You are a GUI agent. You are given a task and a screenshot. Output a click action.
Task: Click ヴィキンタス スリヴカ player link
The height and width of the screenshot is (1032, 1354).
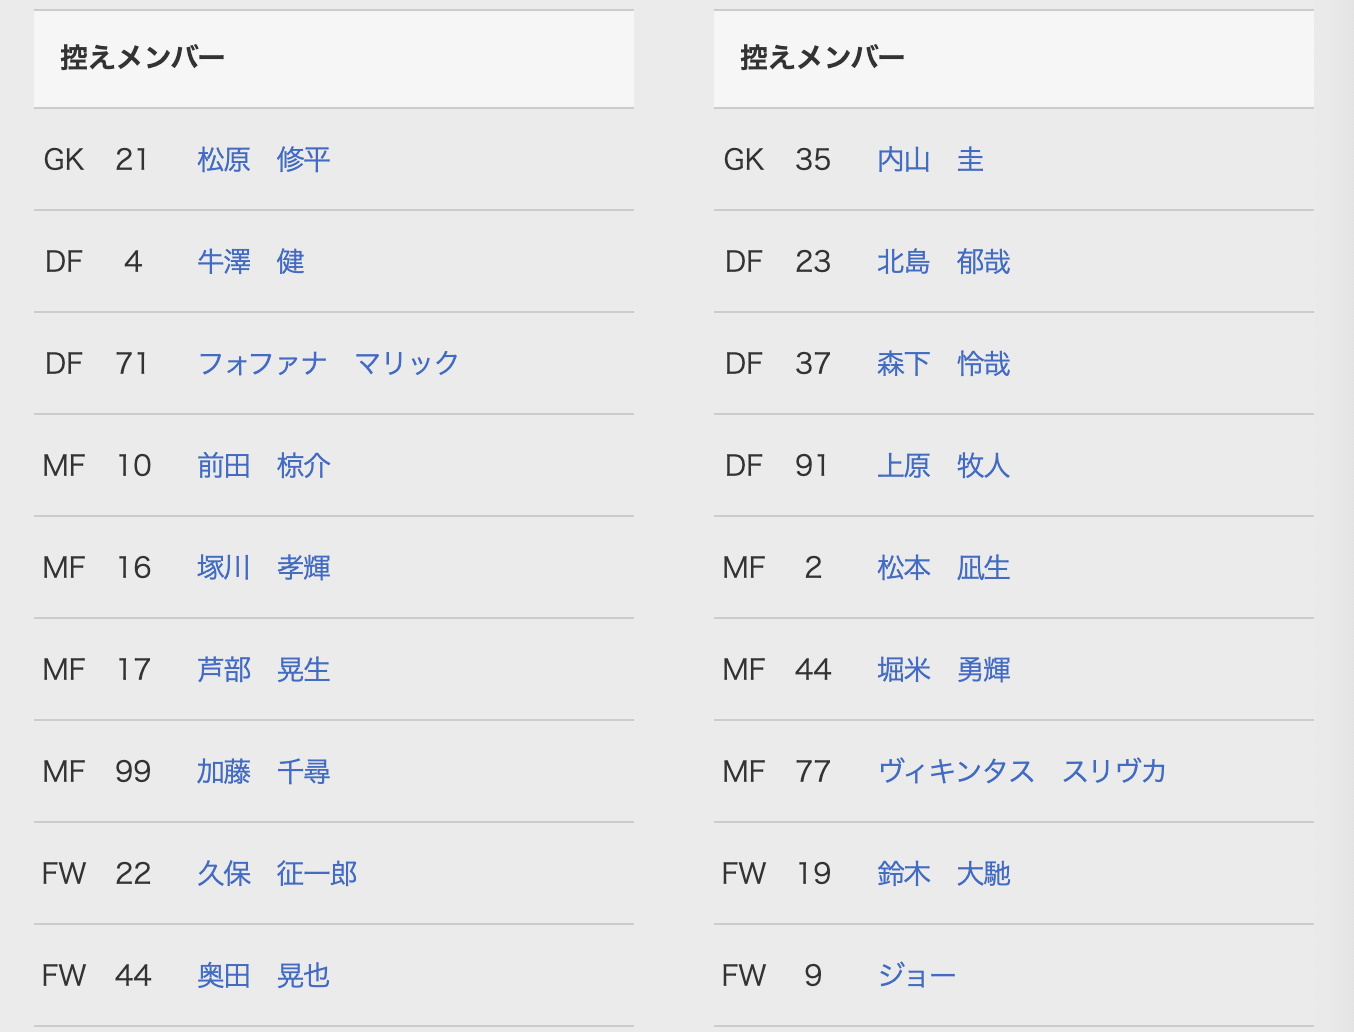pos(1022,772)
